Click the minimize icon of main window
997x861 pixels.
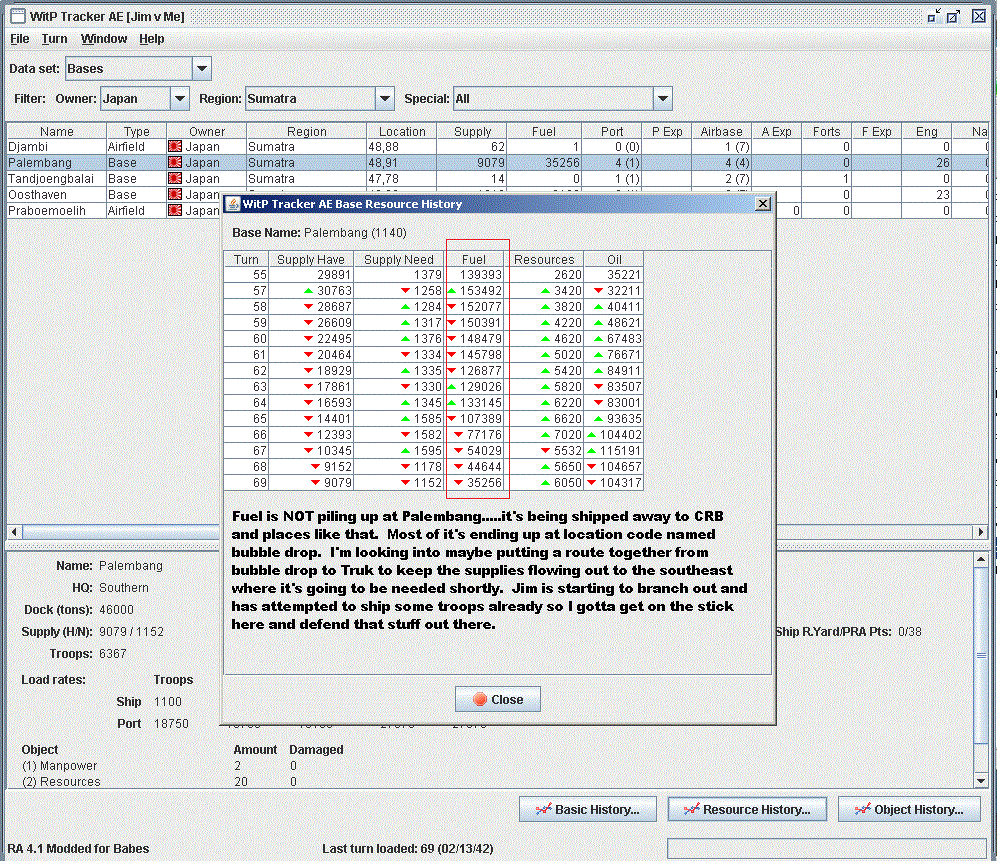pyautogui.click(x=933, y=17)
